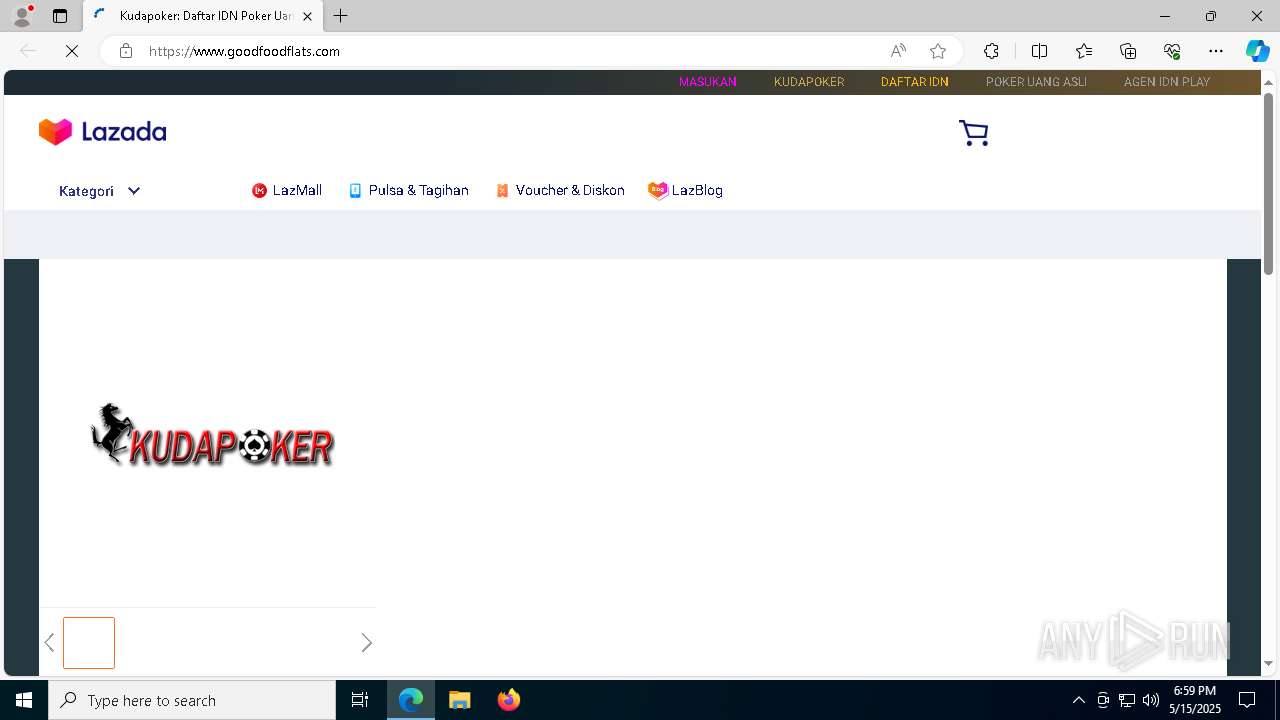This screenshot has height=720, width=1280.
Task: Open a new tab with plus button
Action: [x=341, y=16]
